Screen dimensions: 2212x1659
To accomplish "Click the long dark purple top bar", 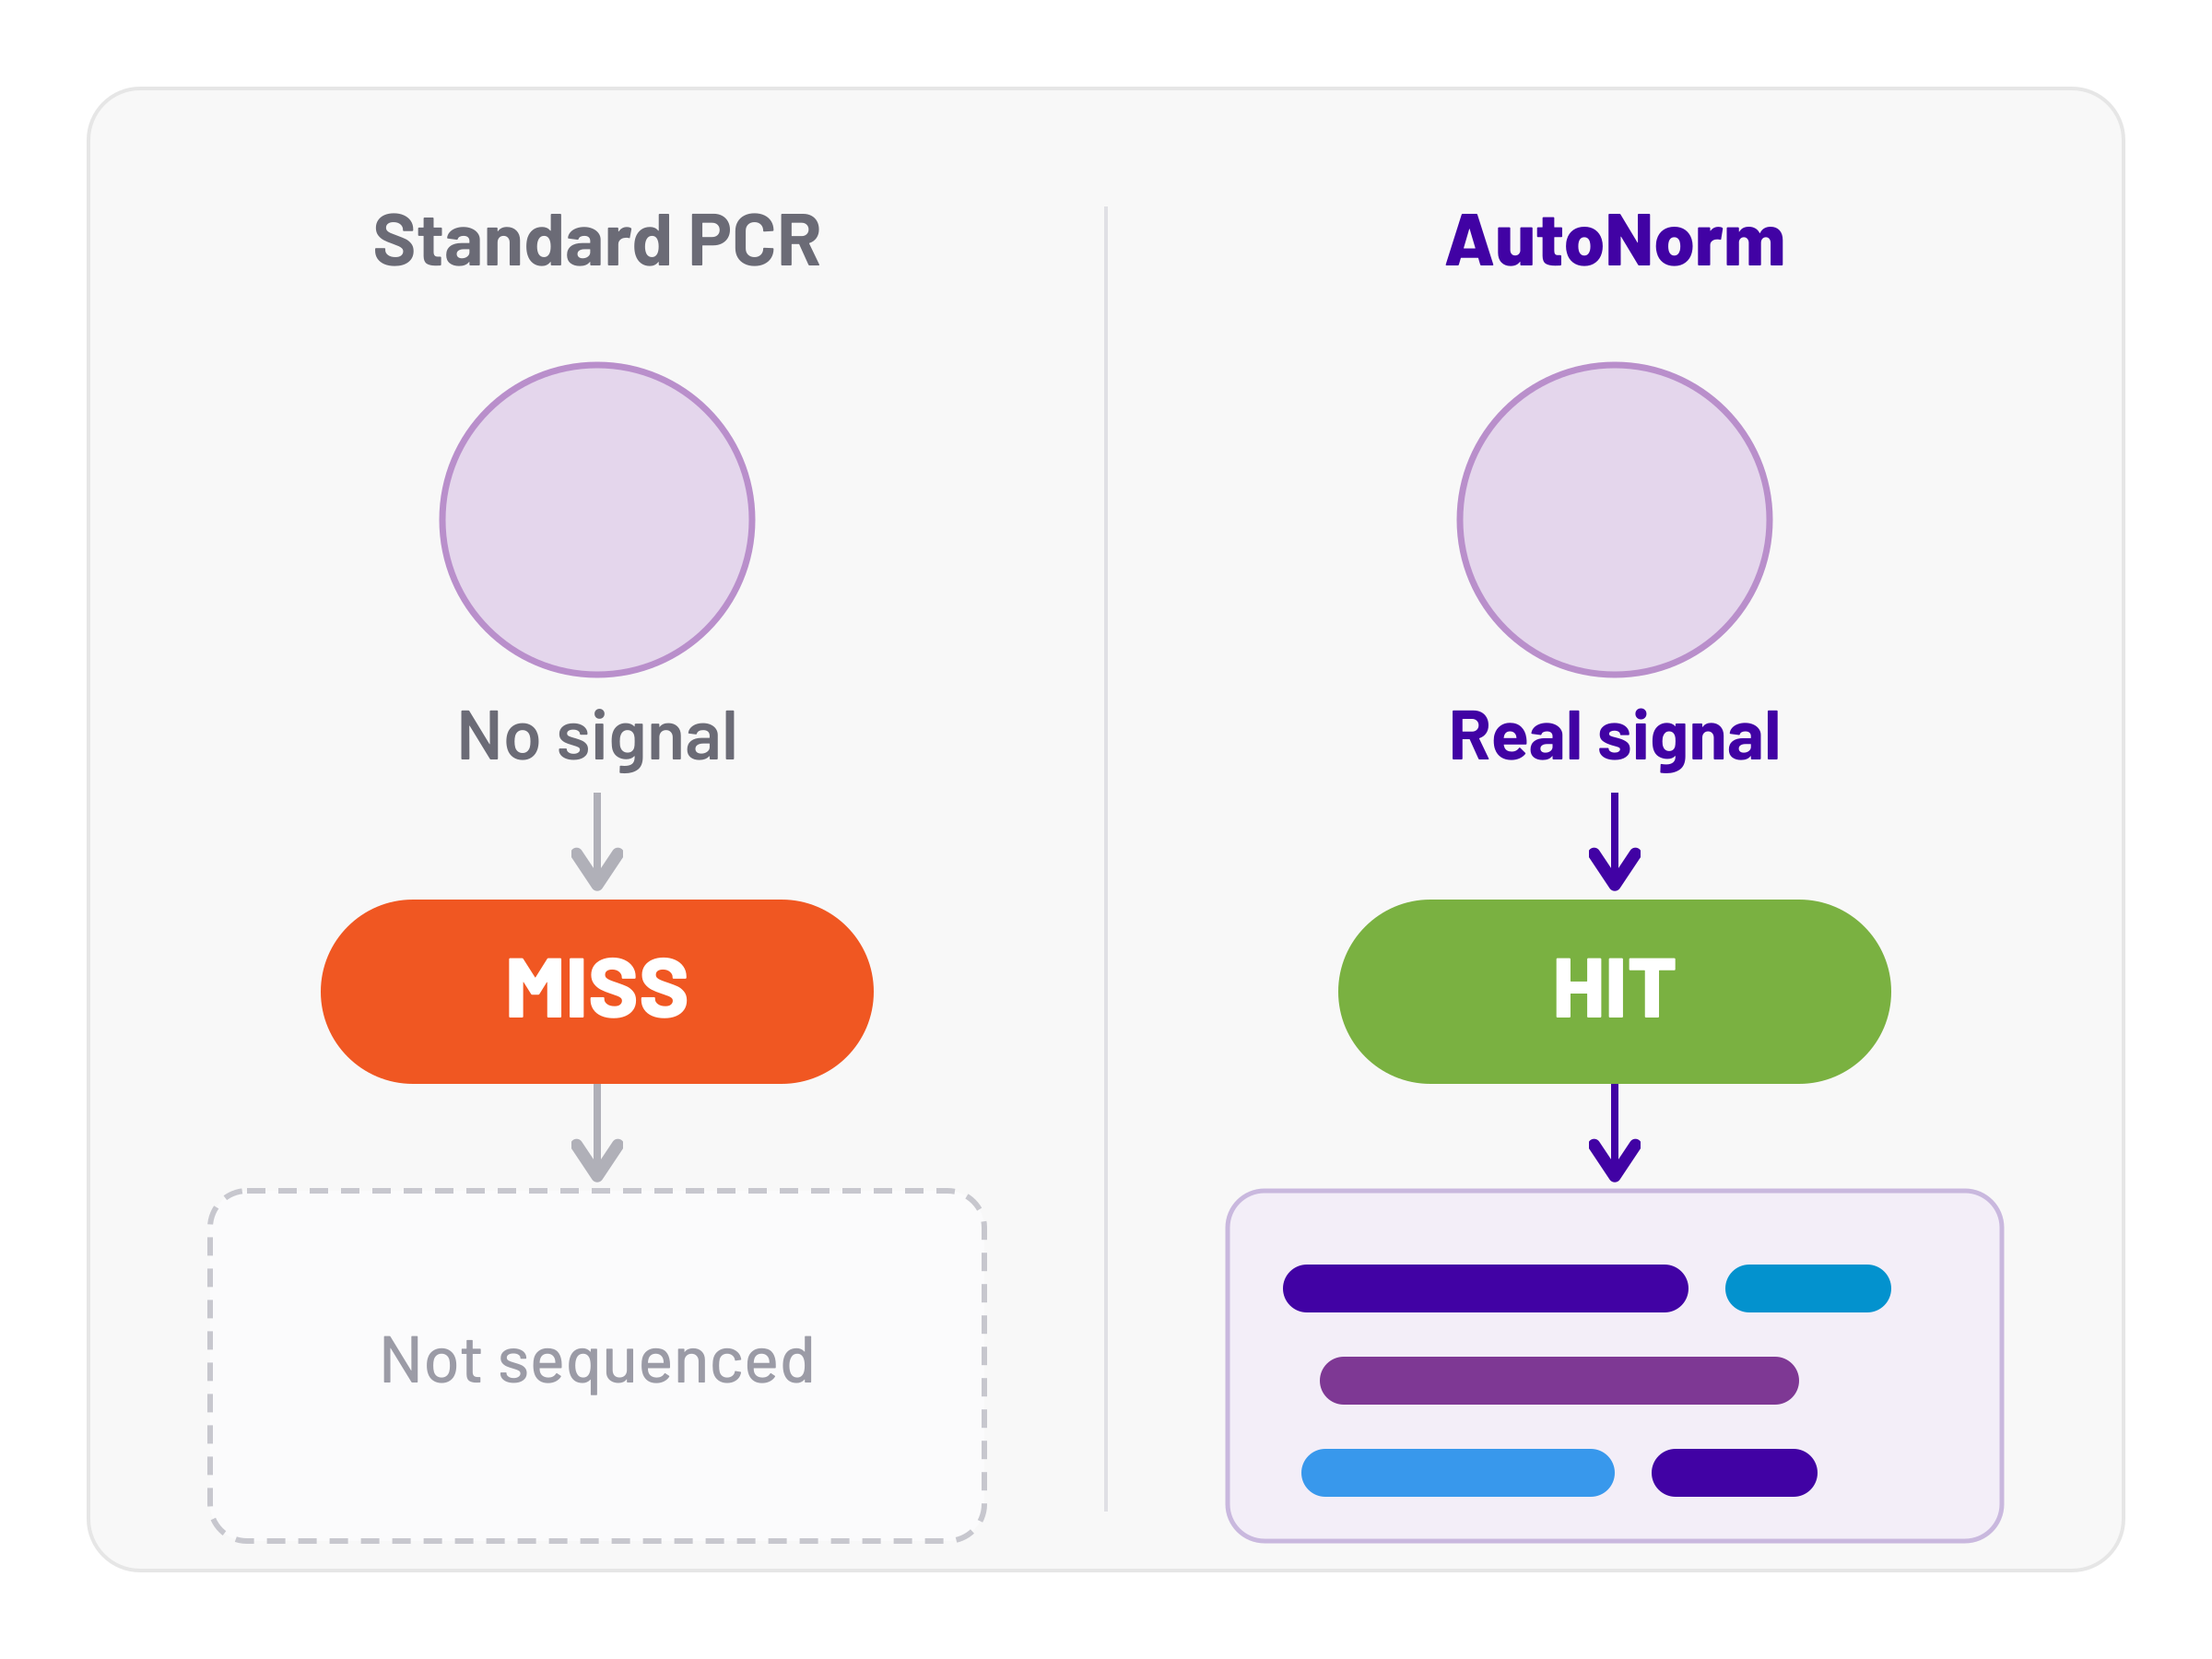I will click(x=1486, y=1288).
